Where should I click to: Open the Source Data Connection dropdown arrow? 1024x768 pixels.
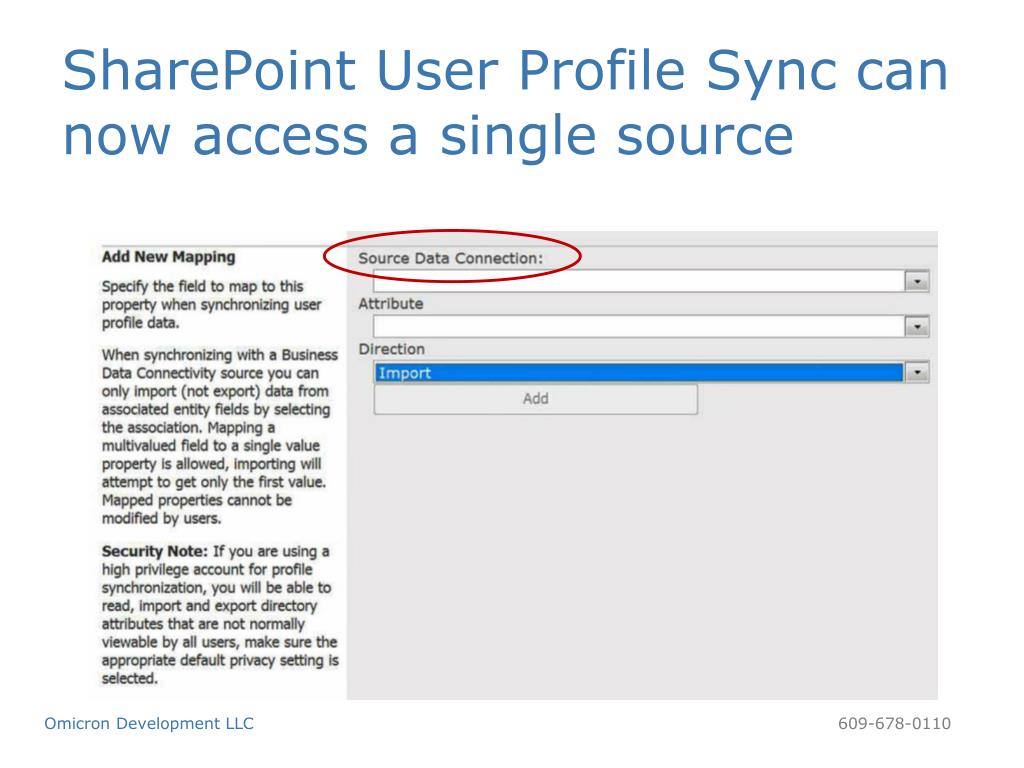[917, 281]
